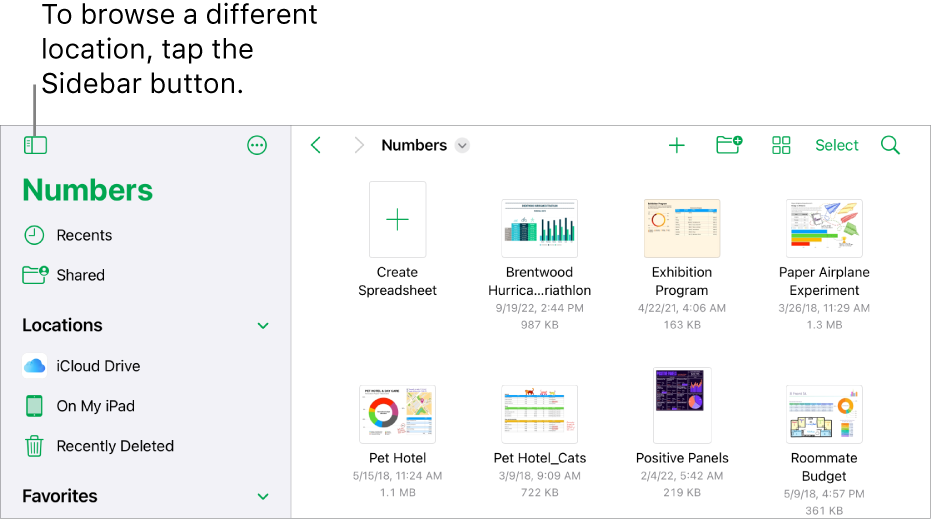This screenshot has width=932, height=520.
Task: Open search with magnifying glass icon
Action: click(890, 145)
